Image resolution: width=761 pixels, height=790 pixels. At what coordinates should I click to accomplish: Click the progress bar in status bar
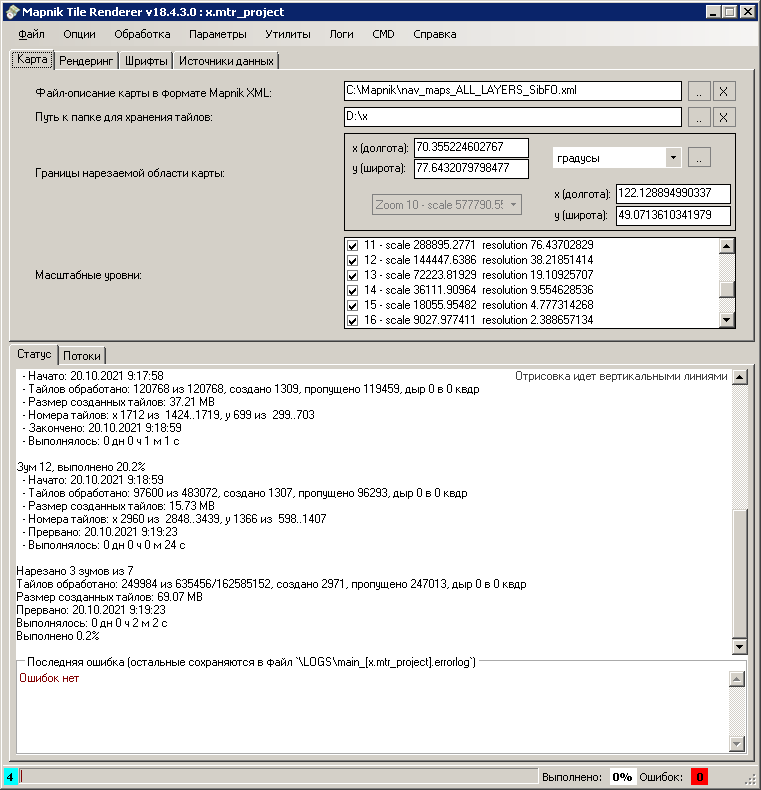pos(278,777)
